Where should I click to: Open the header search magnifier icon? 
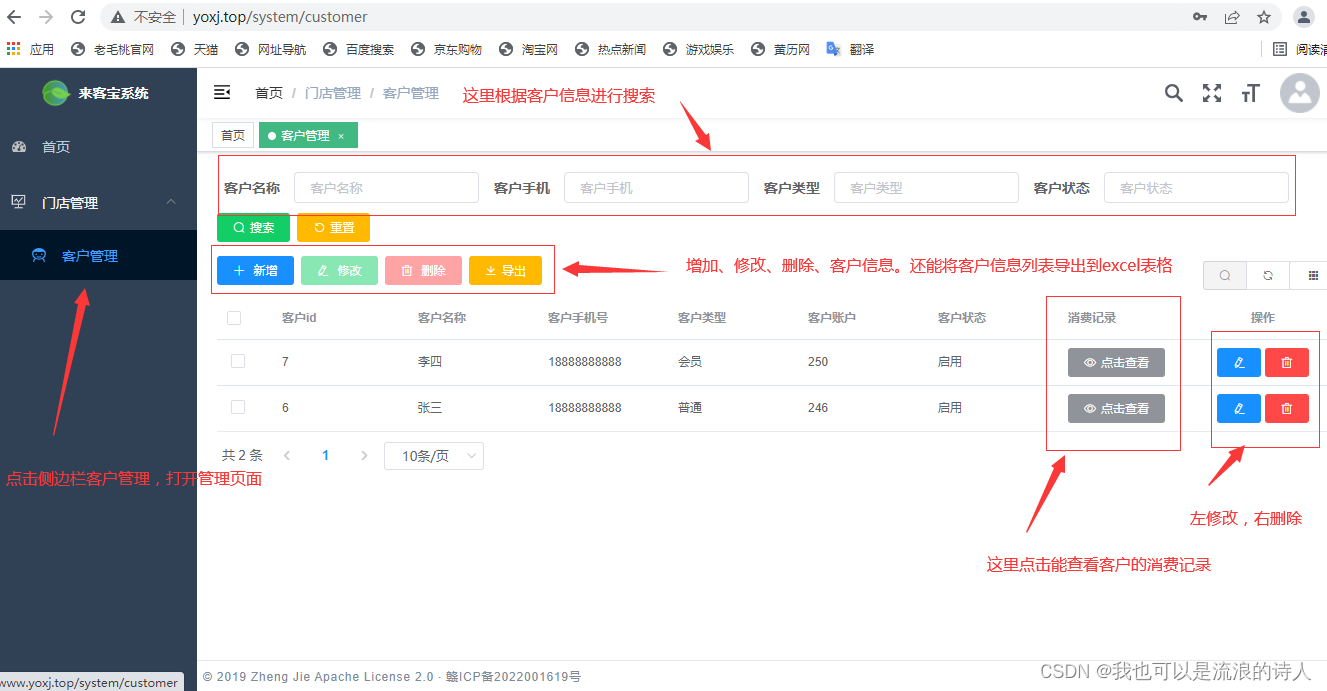pyautogui.click(x=1174, y=92)
